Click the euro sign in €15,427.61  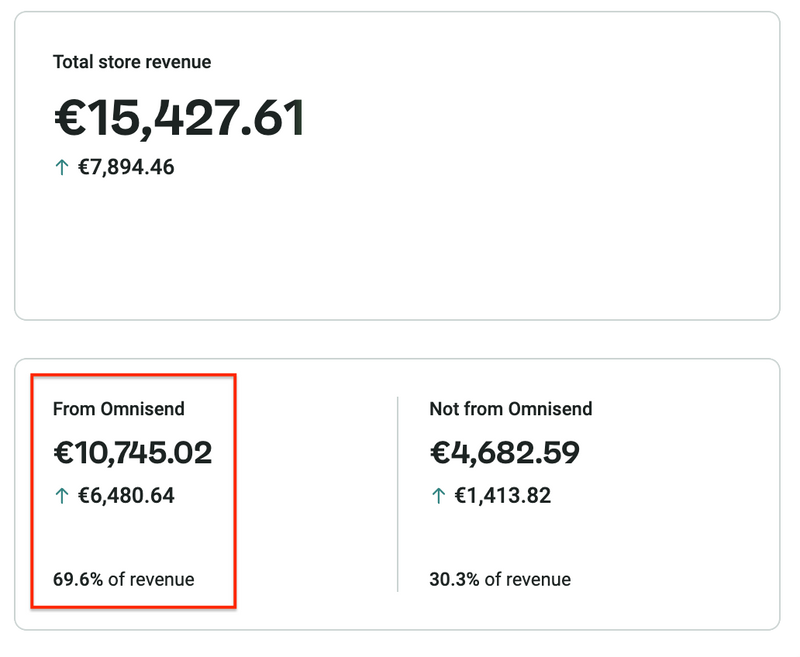[70, 119]
